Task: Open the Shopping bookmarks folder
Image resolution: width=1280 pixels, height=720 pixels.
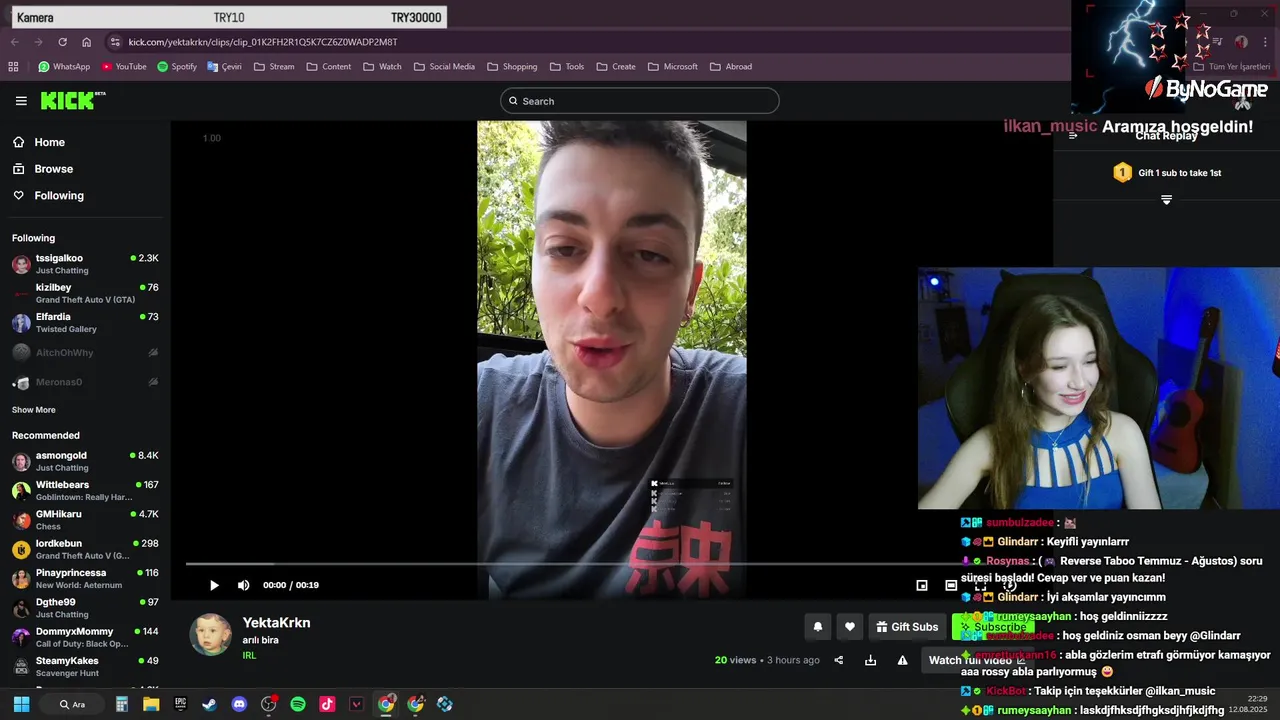Action: click(x=512, y=67)
